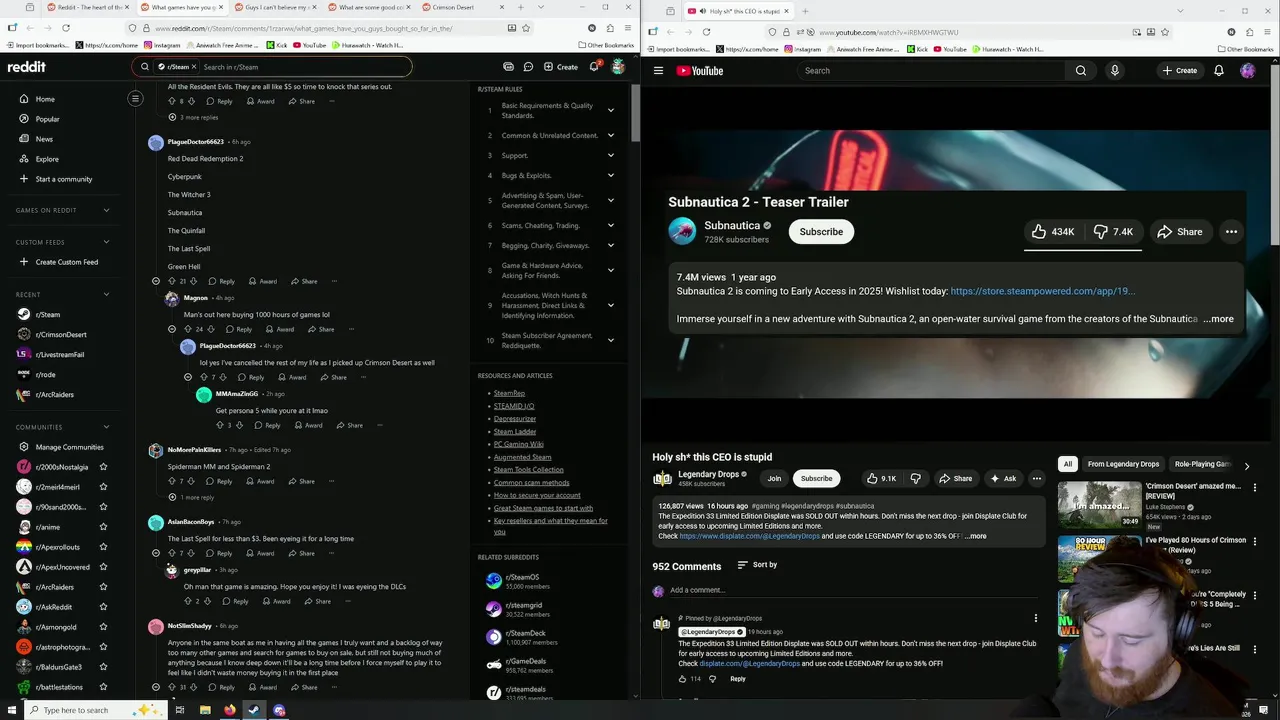Screen dimensions: 1280x720
Task: Open YouTube notifications bell
Action: point(1219,71)
